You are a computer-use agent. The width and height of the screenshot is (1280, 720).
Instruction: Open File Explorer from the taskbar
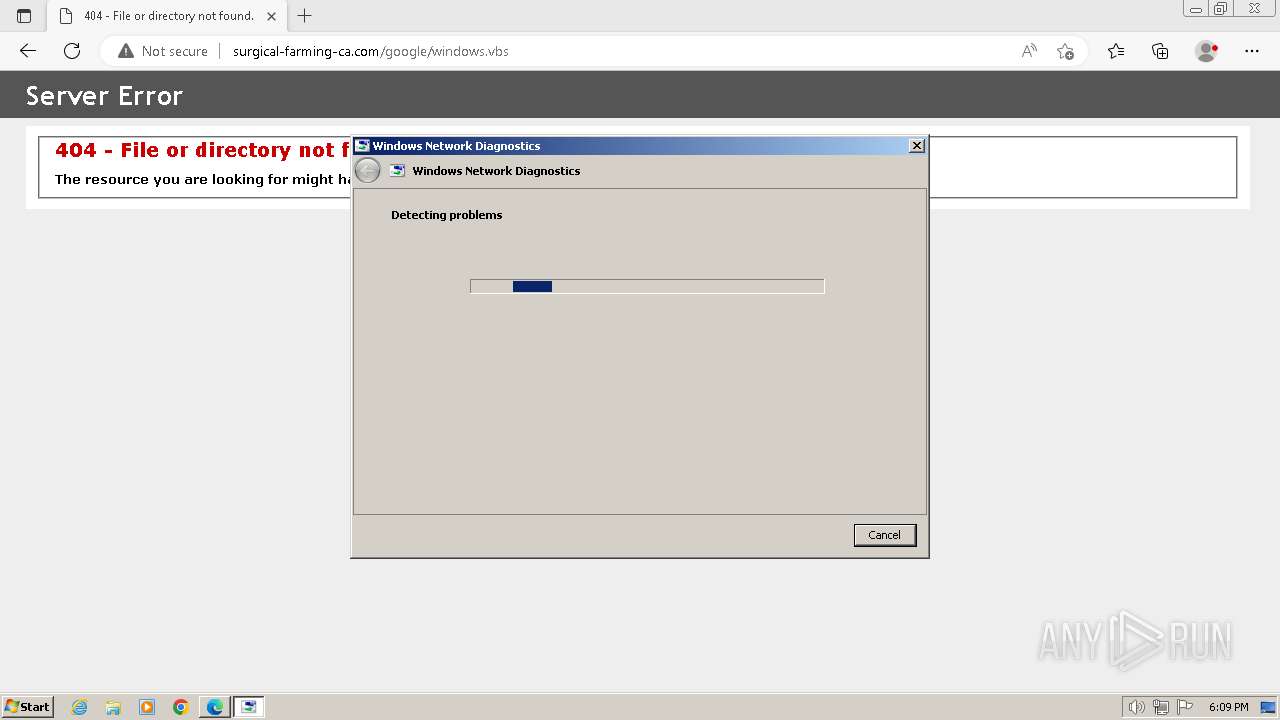pyautogui.click(x=113, y=707)
